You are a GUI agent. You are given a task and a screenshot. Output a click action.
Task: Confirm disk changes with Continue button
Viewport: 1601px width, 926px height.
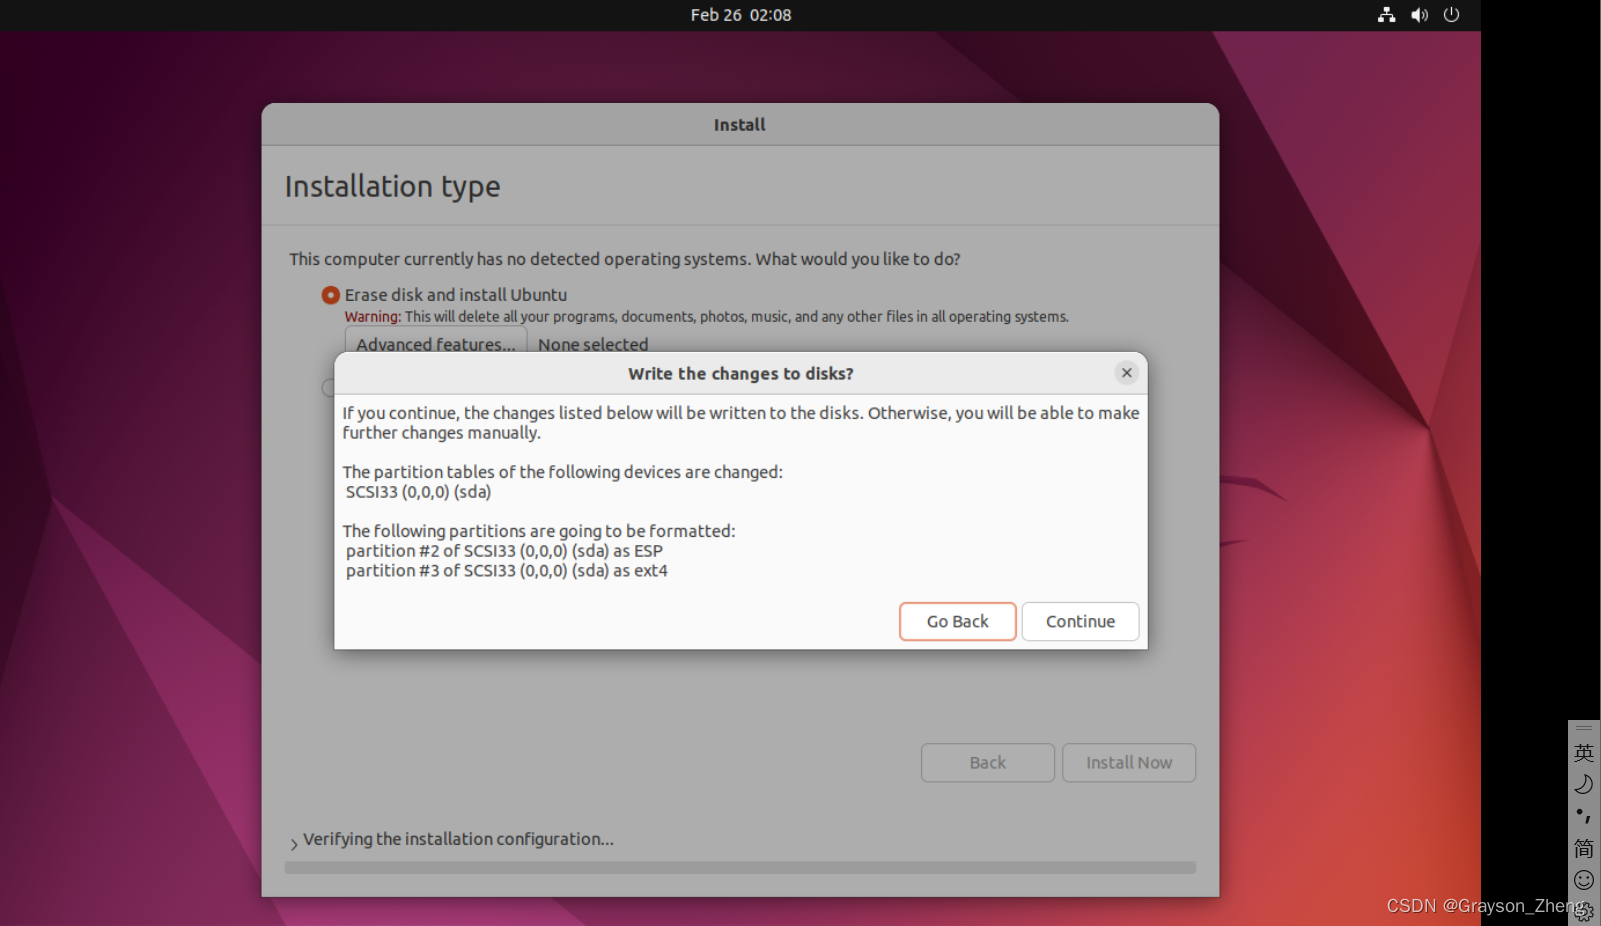1080,621
